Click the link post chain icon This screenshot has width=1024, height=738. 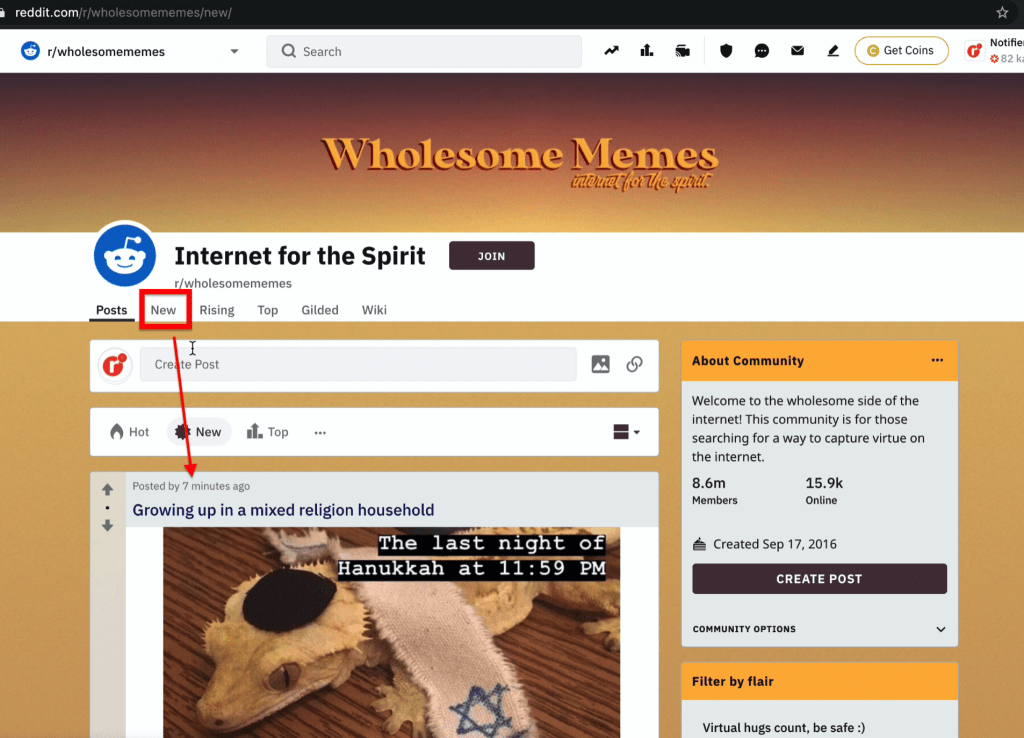click(x=634, y=364)
